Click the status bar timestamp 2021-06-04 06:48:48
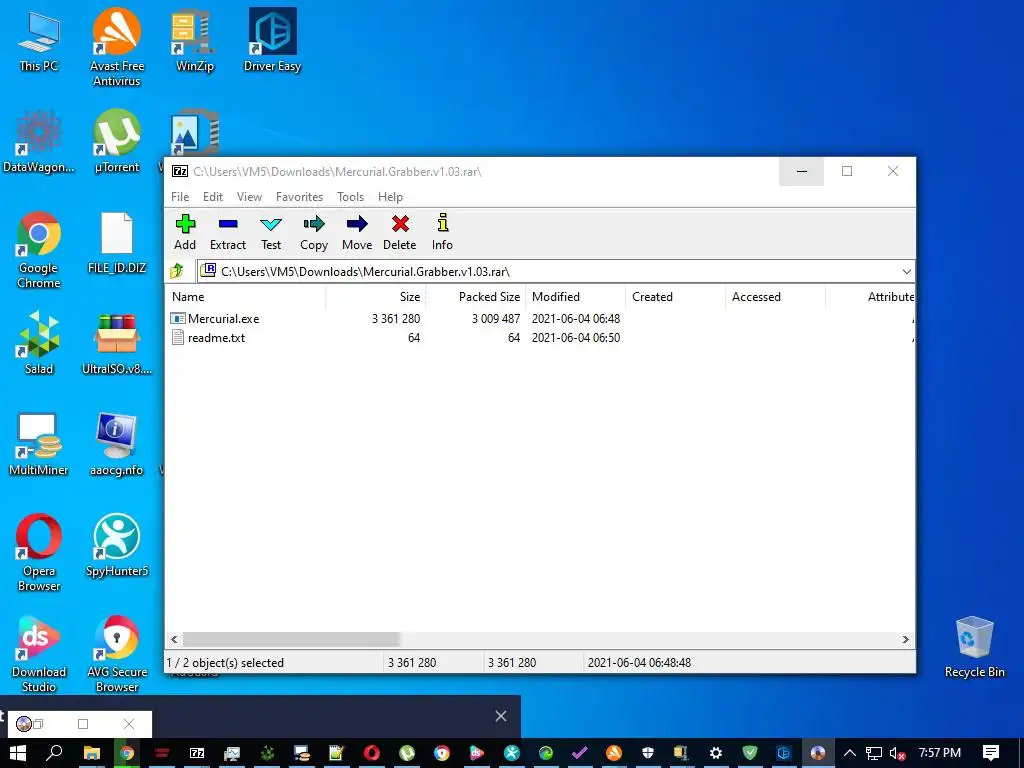1024x768 pixels. click(639, 663)
